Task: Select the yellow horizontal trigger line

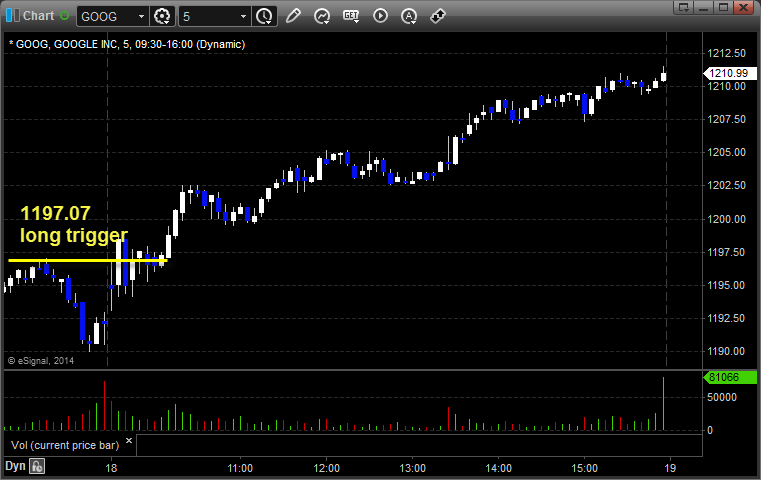Action: pos(88,261)
